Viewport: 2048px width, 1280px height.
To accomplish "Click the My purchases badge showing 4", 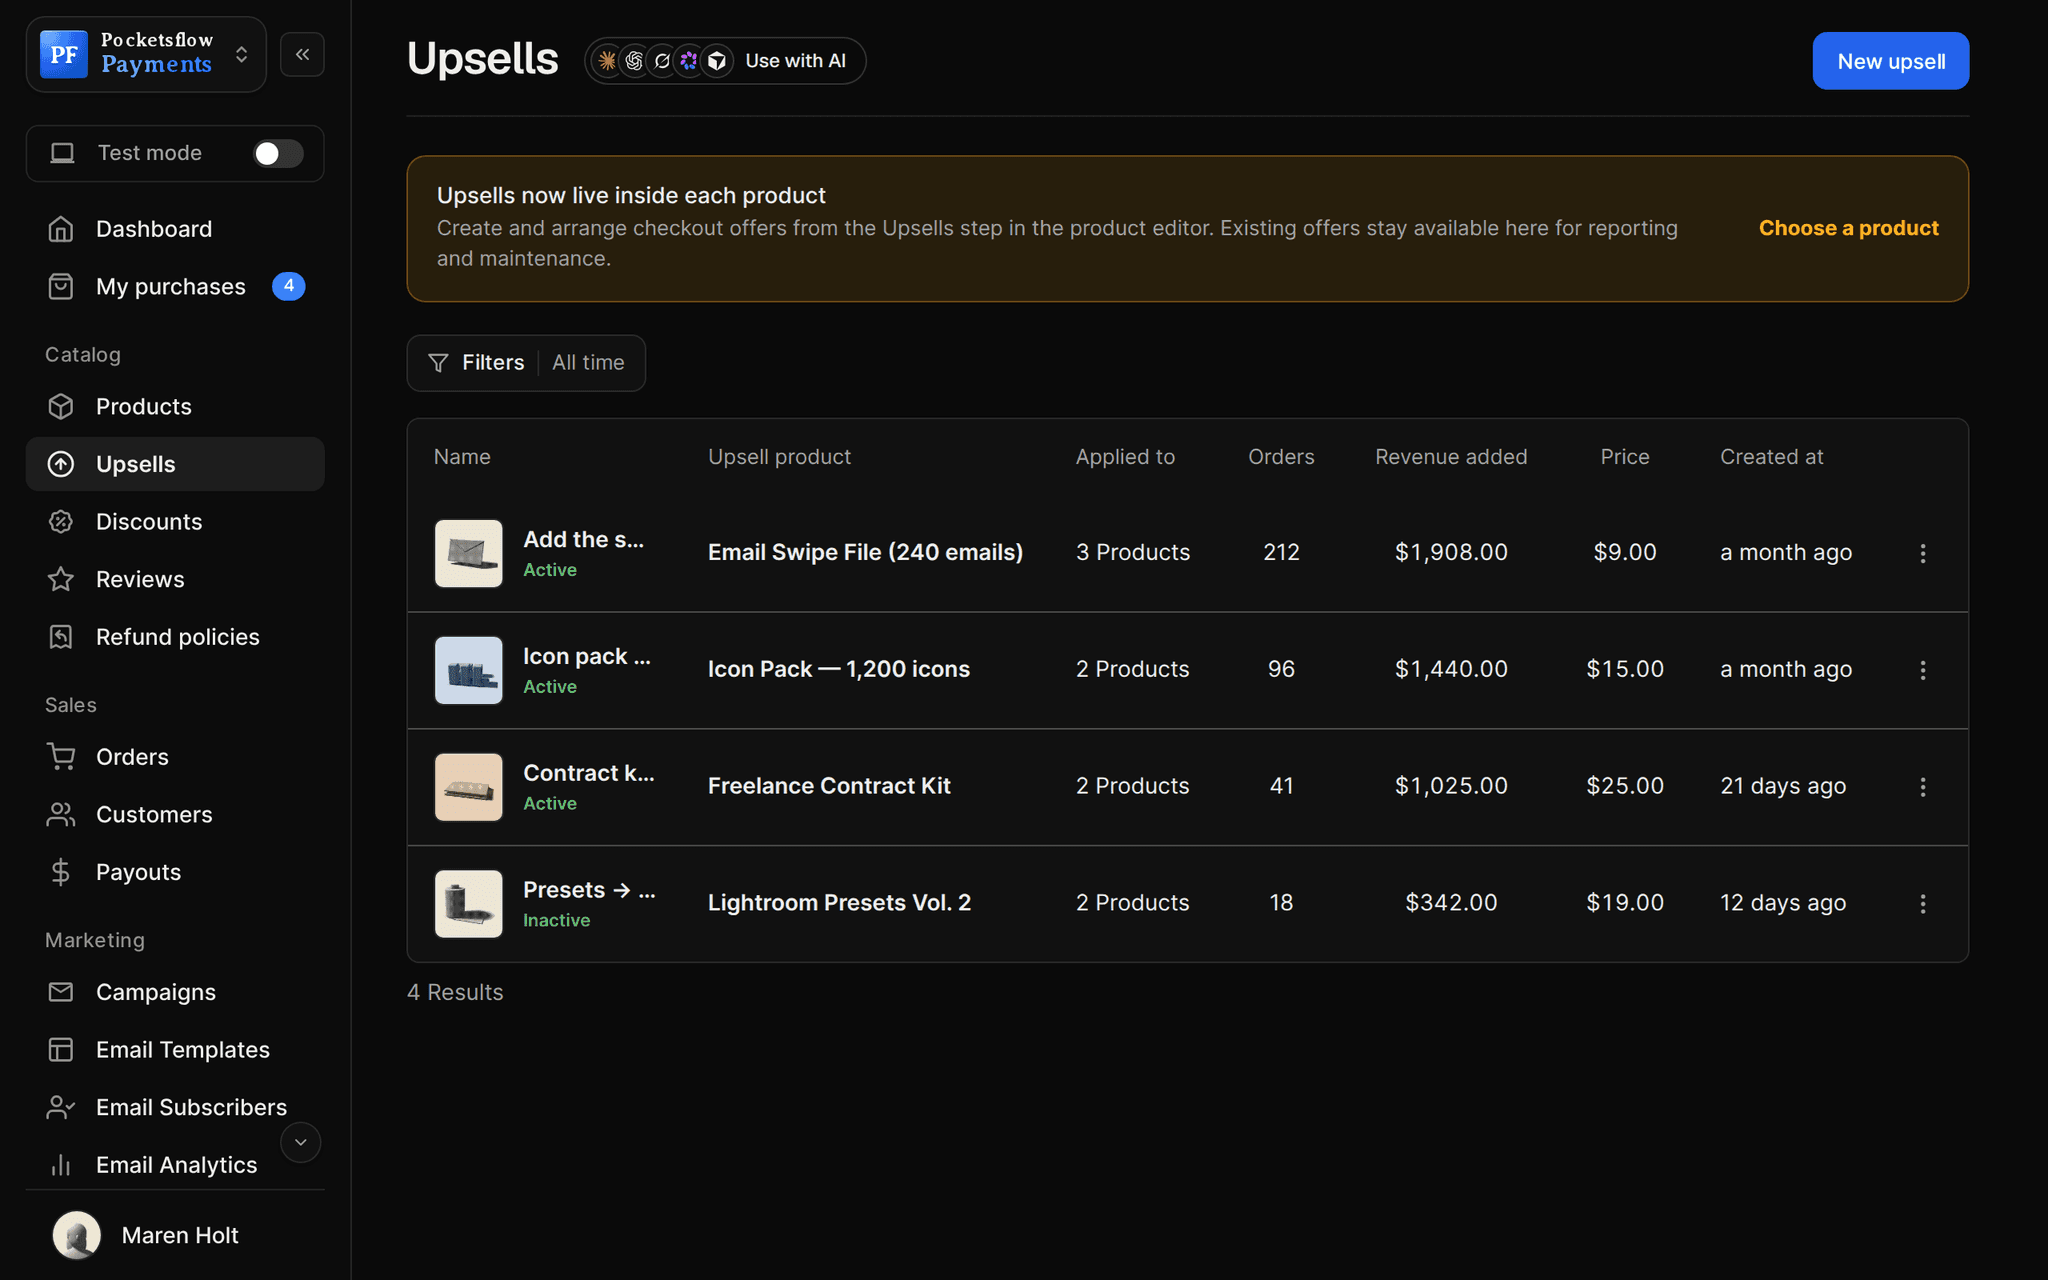I will [x=289, y=286].
